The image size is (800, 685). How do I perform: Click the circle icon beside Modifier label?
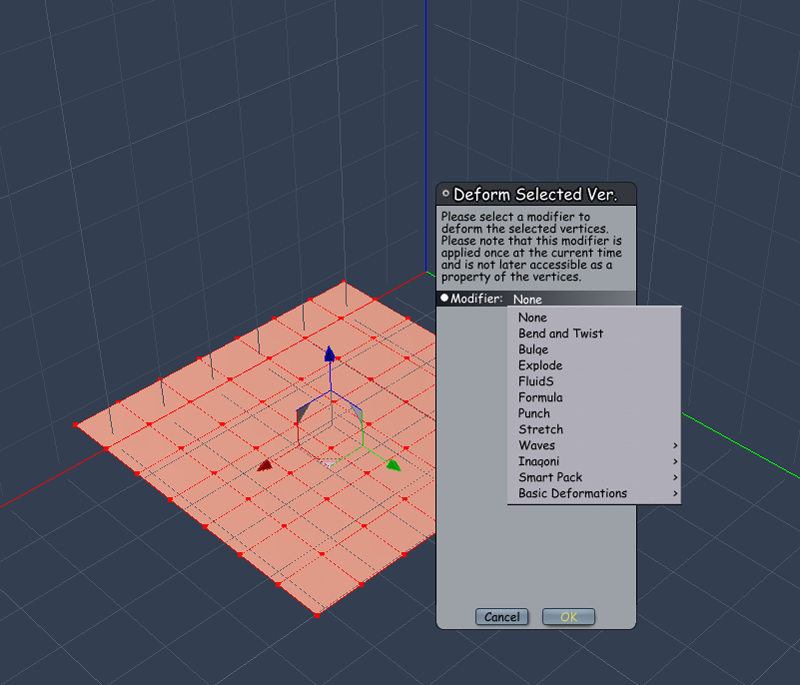click(444, 298)
